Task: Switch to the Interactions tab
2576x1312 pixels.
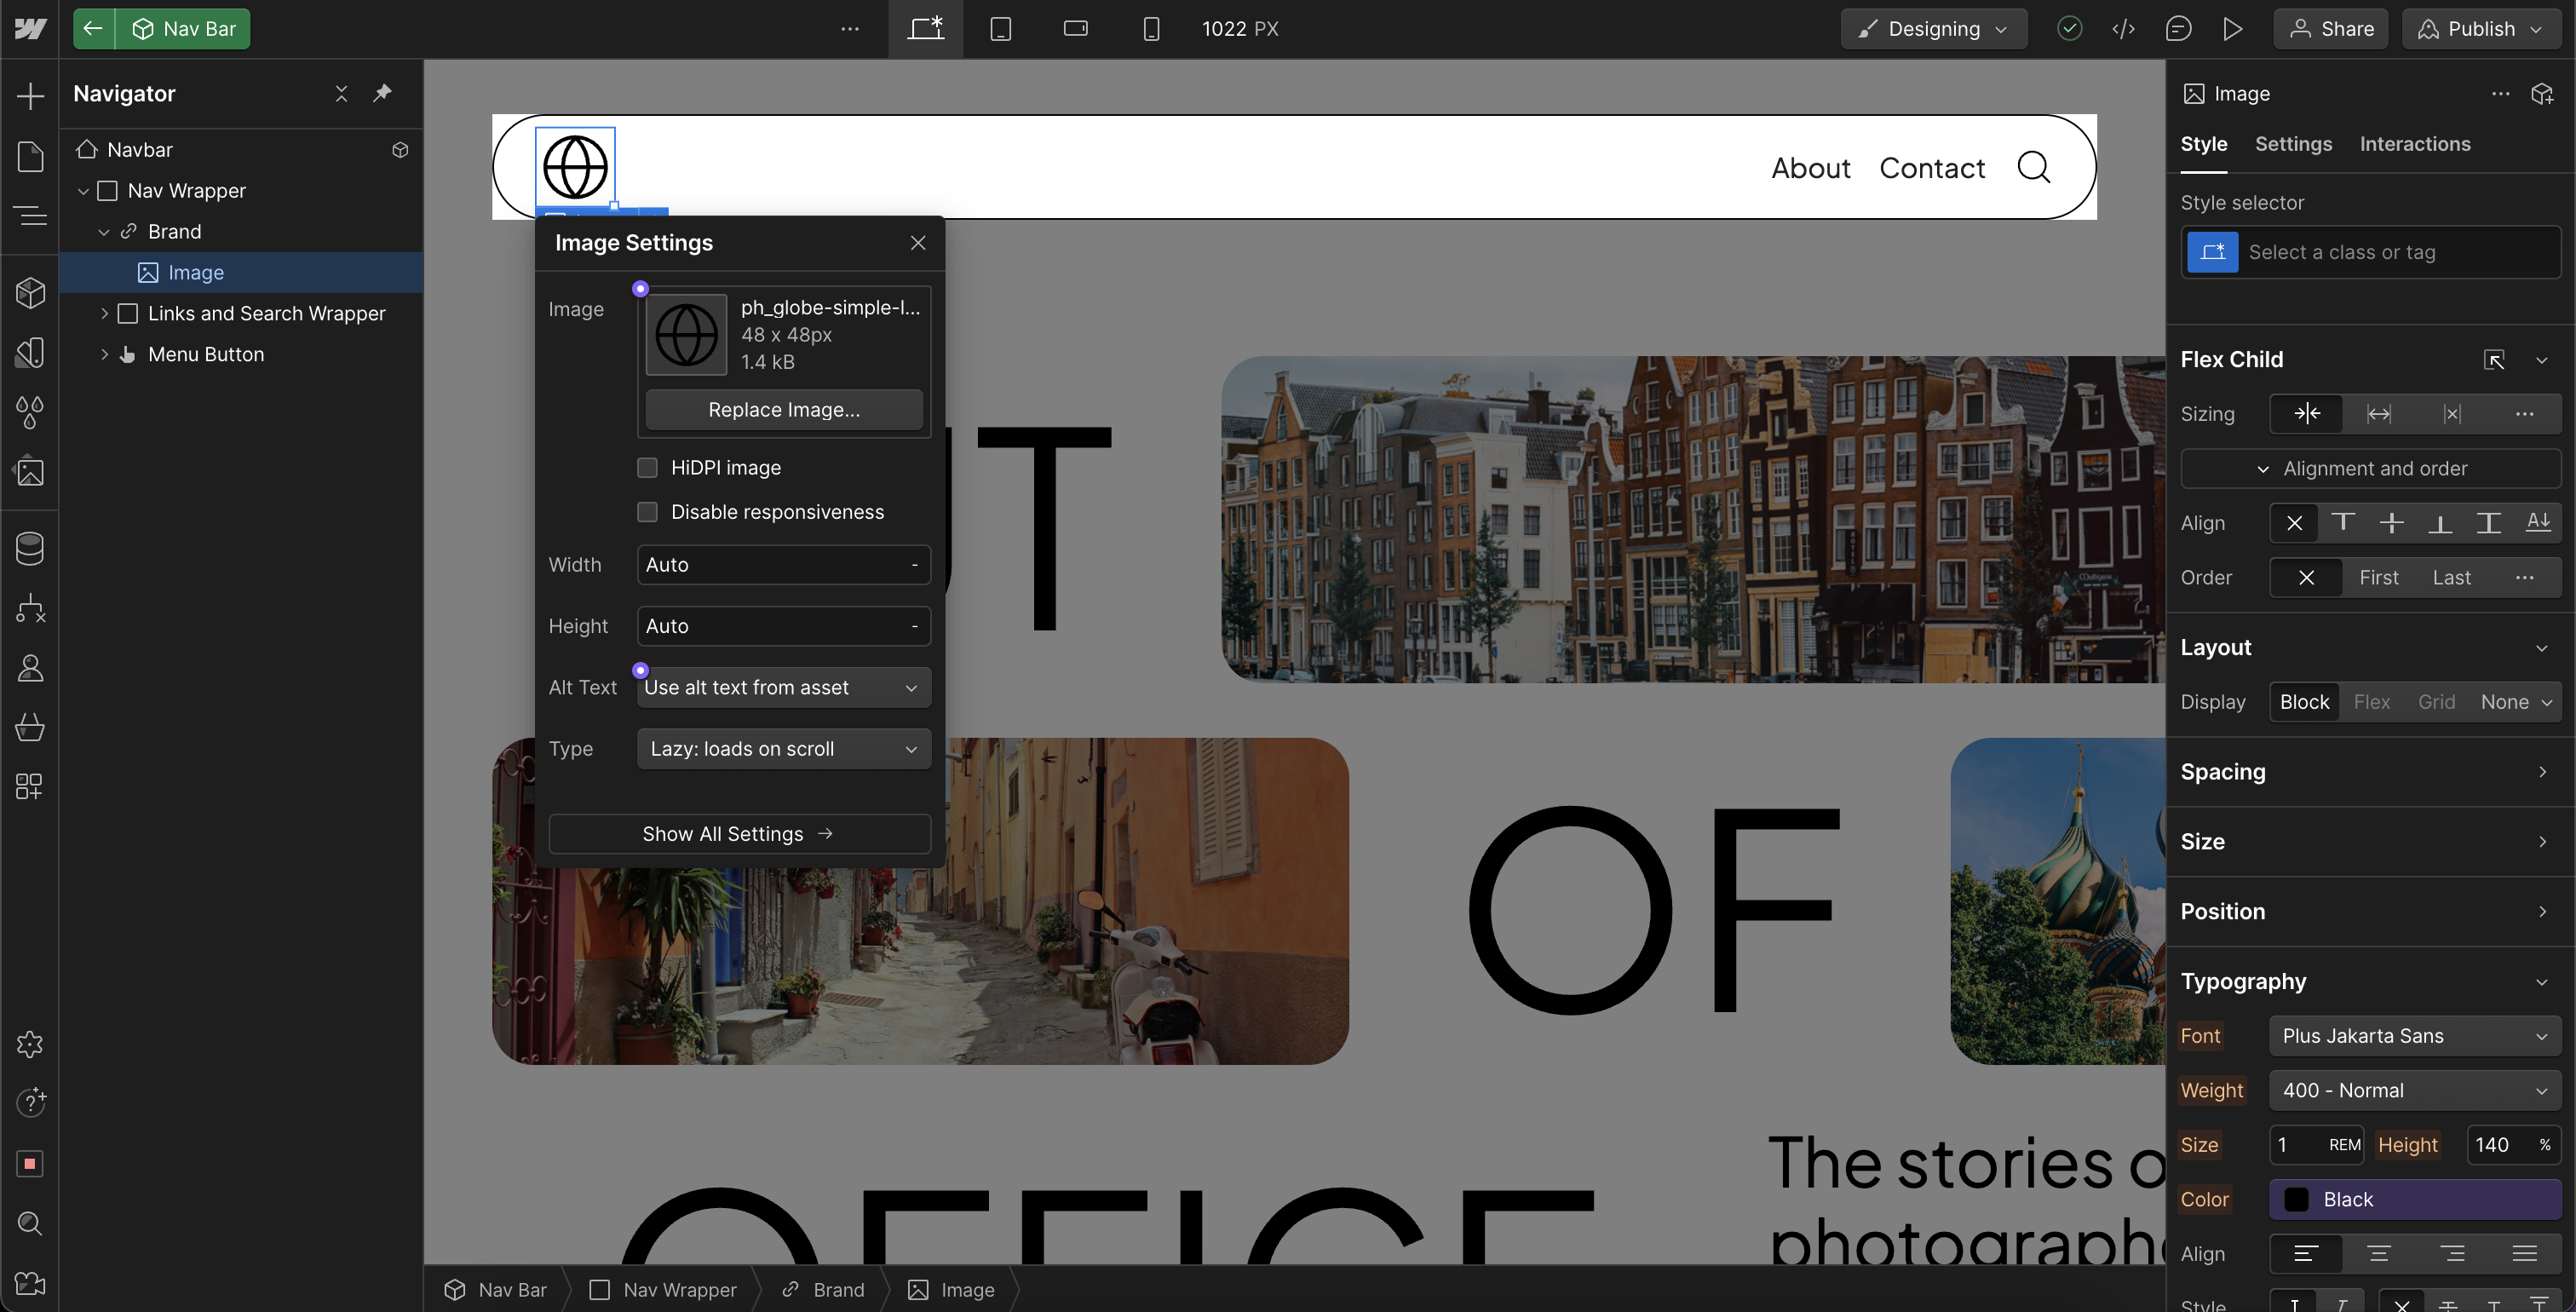Action: point(2414,144)
